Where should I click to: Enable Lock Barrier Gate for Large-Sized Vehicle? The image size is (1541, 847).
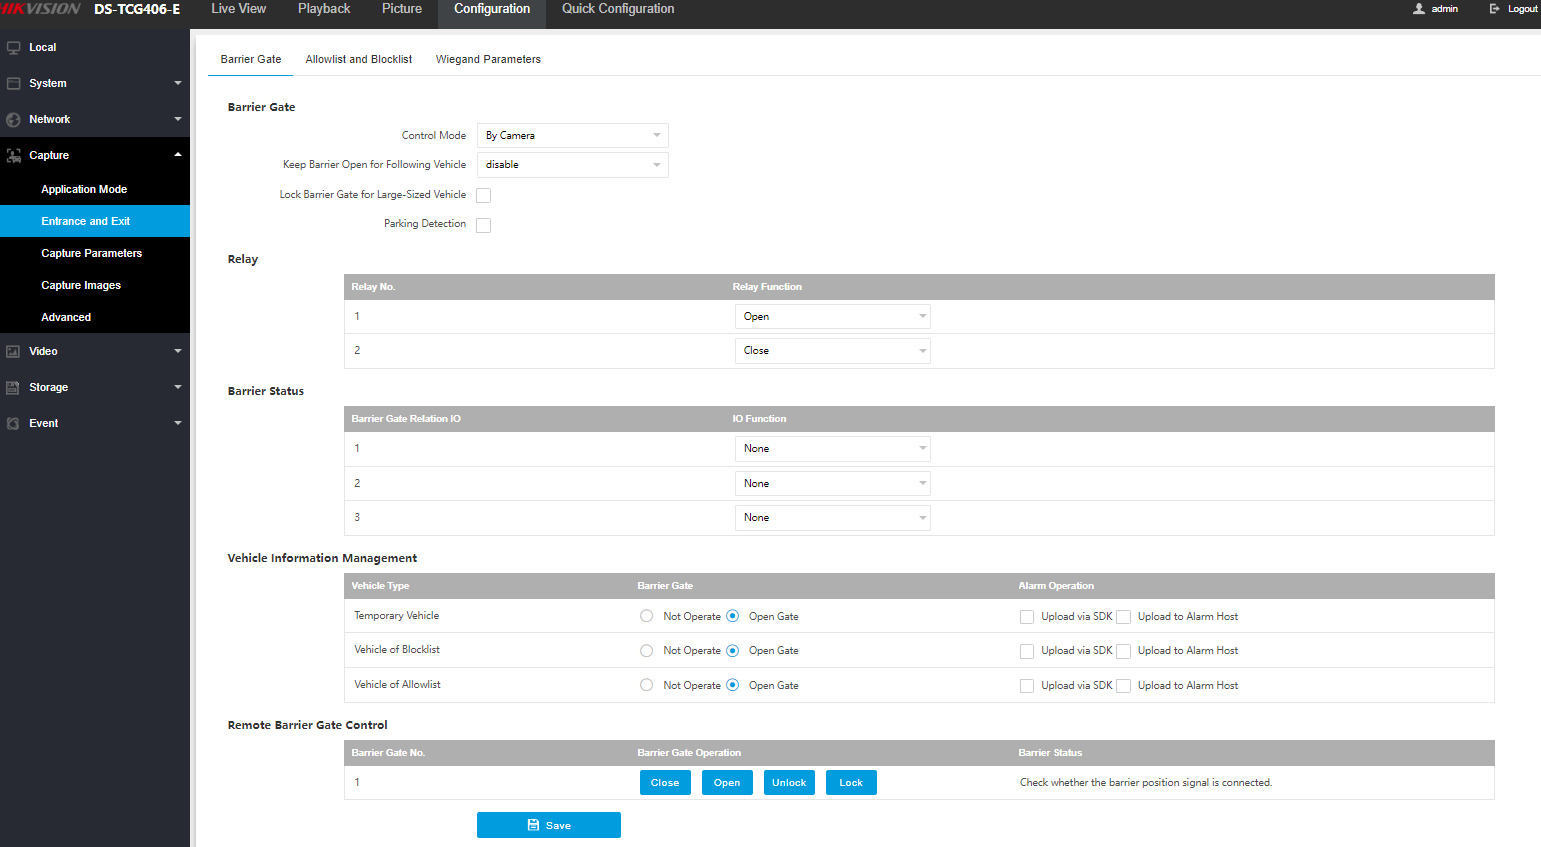(484, 196)
